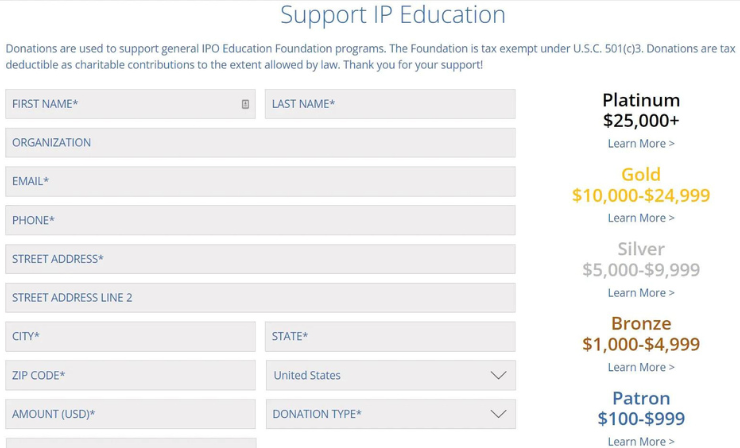The image size is (740, 448).
Task: Select Street Address Line 2 field
Action: [x=260, y=298]
